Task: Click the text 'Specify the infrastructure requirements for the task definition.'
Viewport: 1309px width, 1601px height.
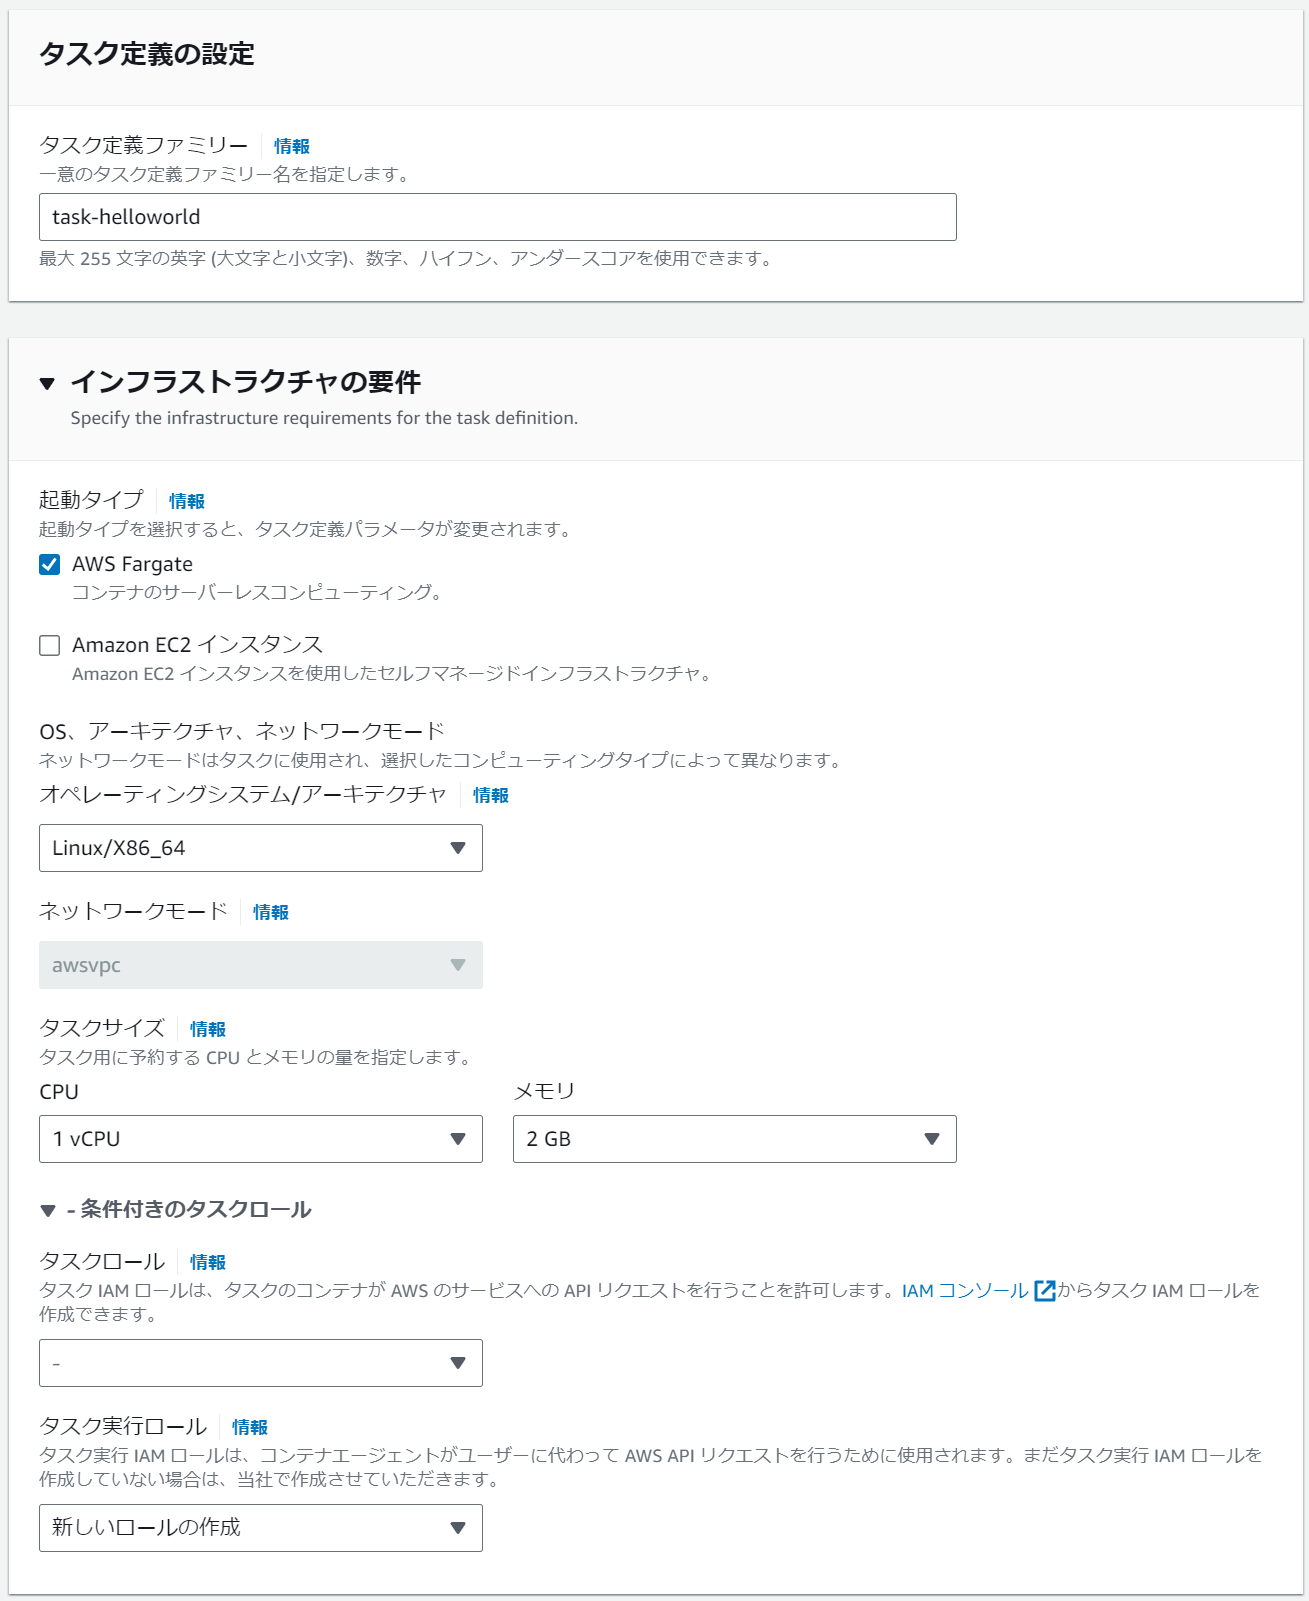Action: [324, 418]
